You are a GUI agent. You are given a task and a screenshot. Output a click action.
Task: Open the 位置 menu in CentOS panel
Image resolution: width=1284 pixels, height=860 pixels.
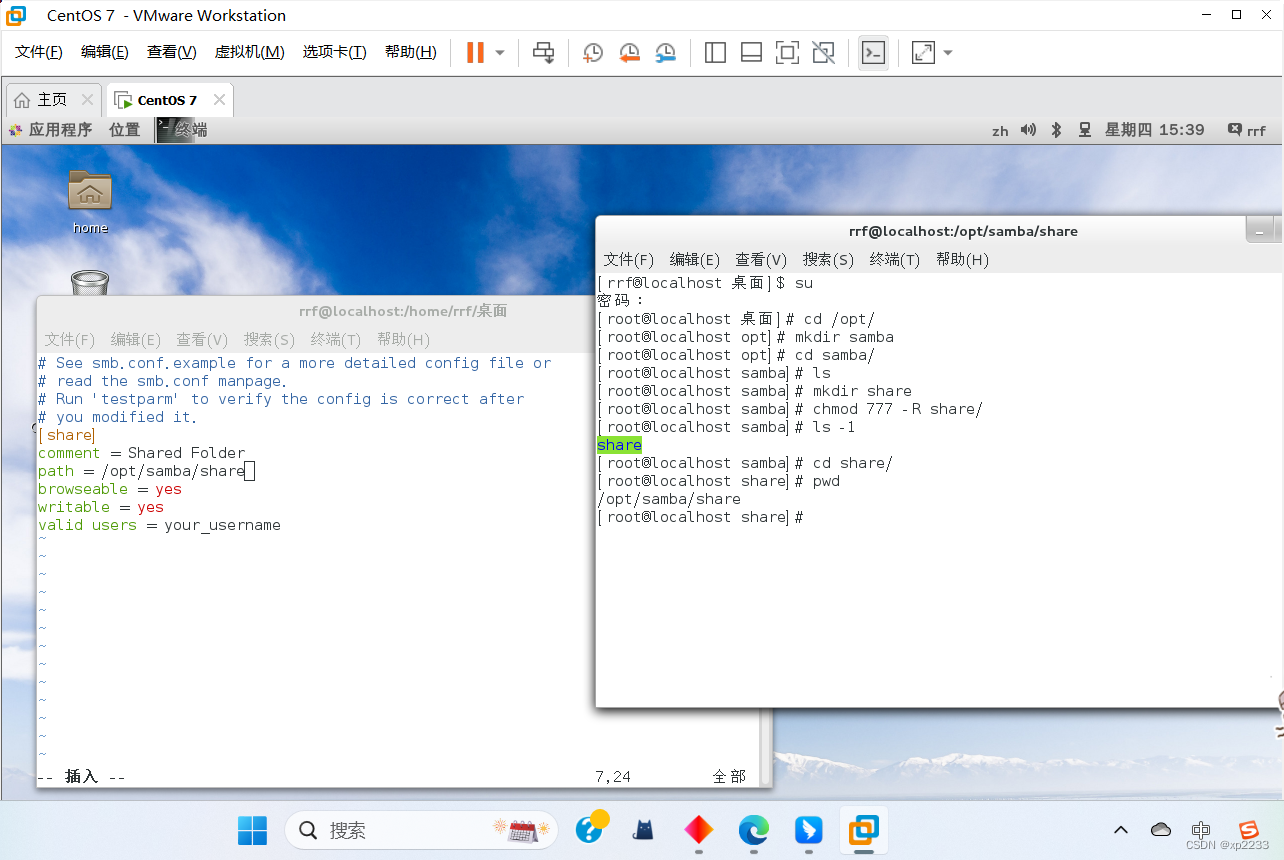point(125,130)
